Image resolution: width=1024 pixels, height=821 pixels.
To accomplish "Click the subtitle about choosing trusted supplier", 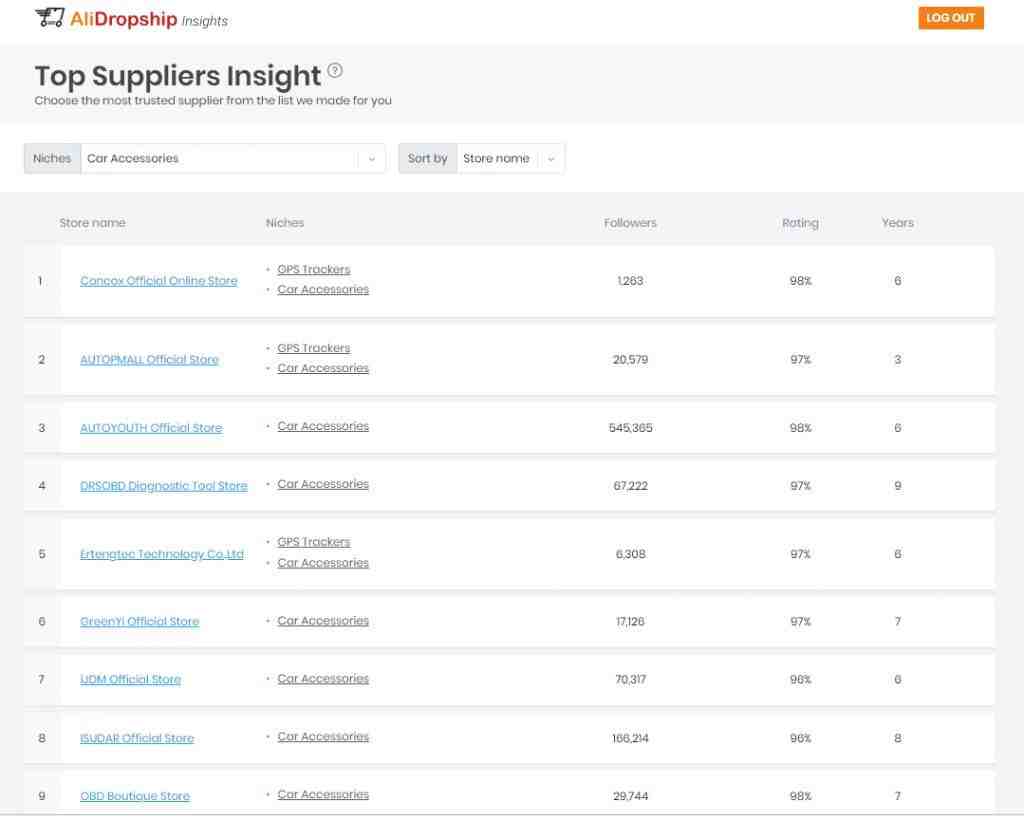I will [x=213, y=101].
